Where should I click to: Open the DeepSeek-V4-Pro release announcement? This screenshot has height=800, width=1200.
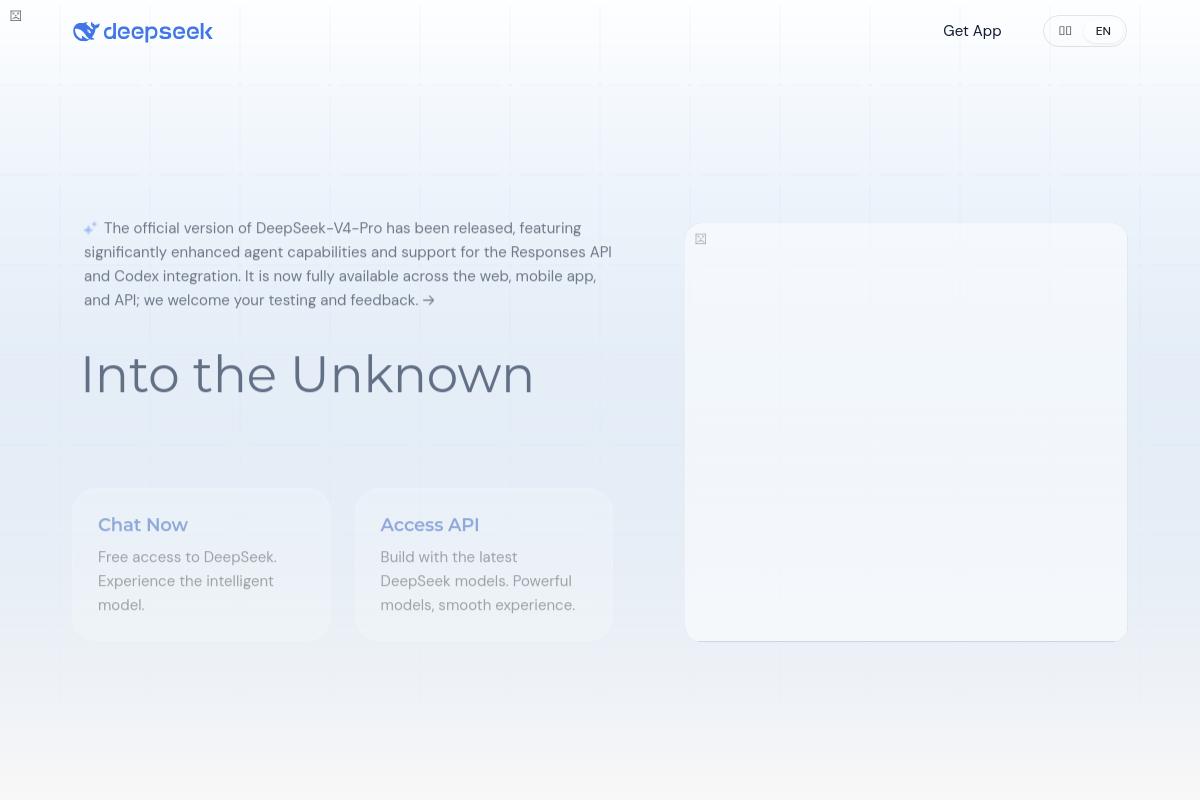[x=348, y=264]
